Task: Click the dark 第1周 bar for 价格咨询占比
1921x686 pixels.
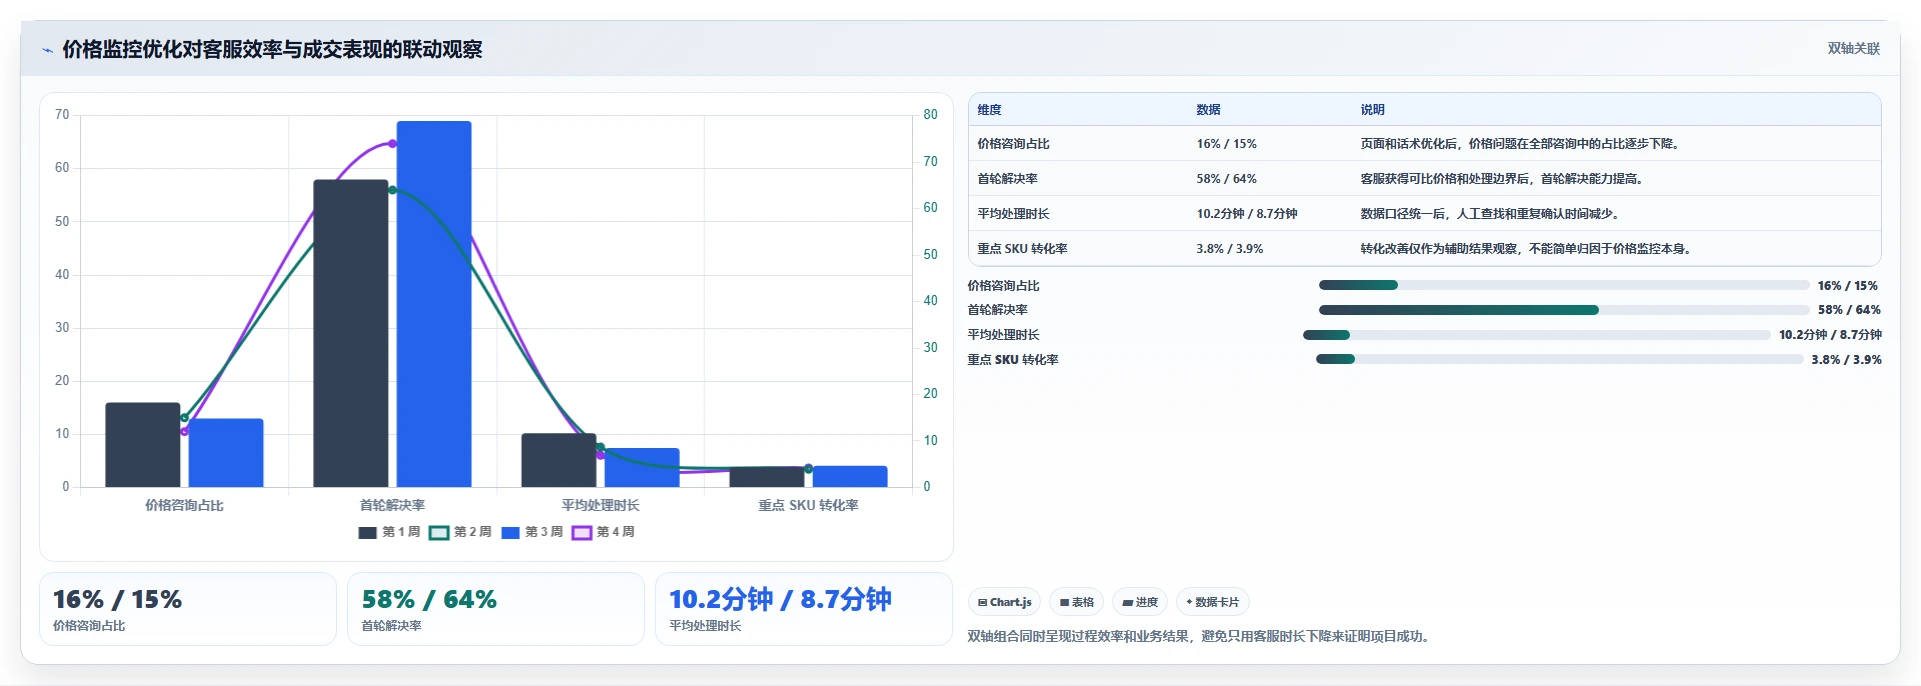Action: 143,445
